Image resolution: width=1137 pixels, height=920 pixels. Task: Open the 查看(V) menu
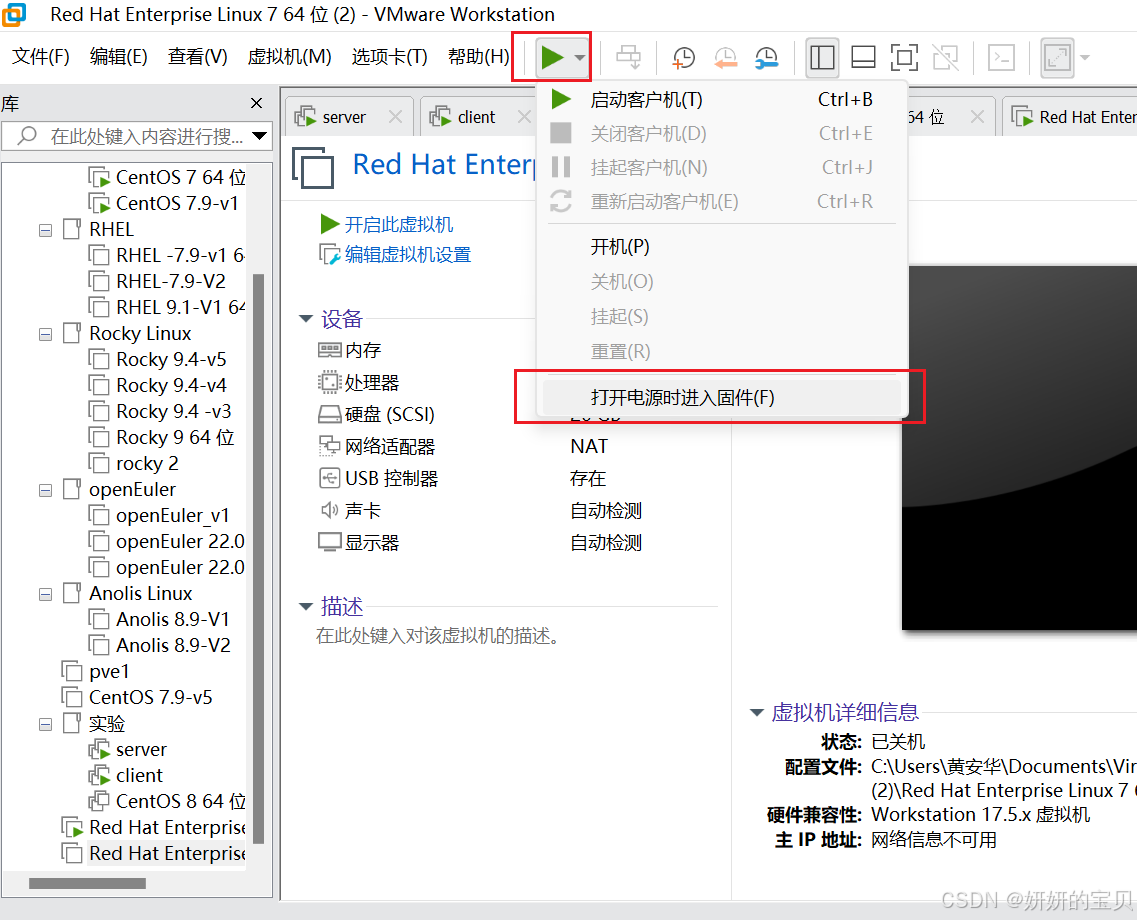(197, 57)
